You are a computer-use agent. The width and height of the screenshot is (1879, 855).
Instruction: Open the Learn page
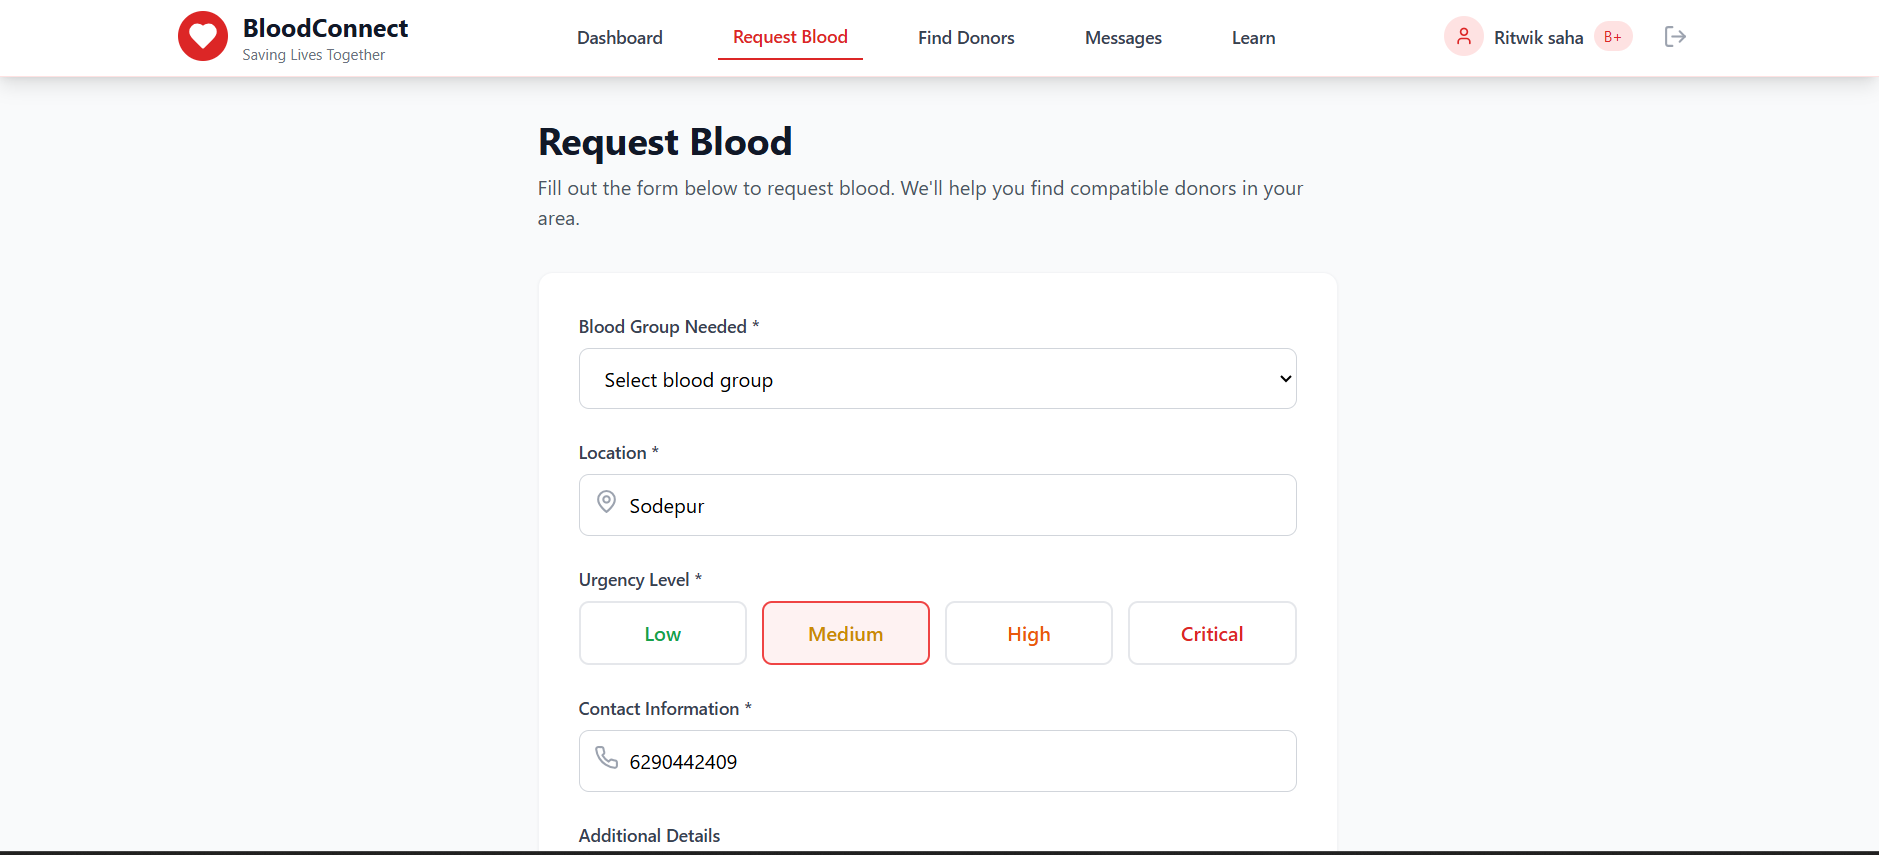1253,37
